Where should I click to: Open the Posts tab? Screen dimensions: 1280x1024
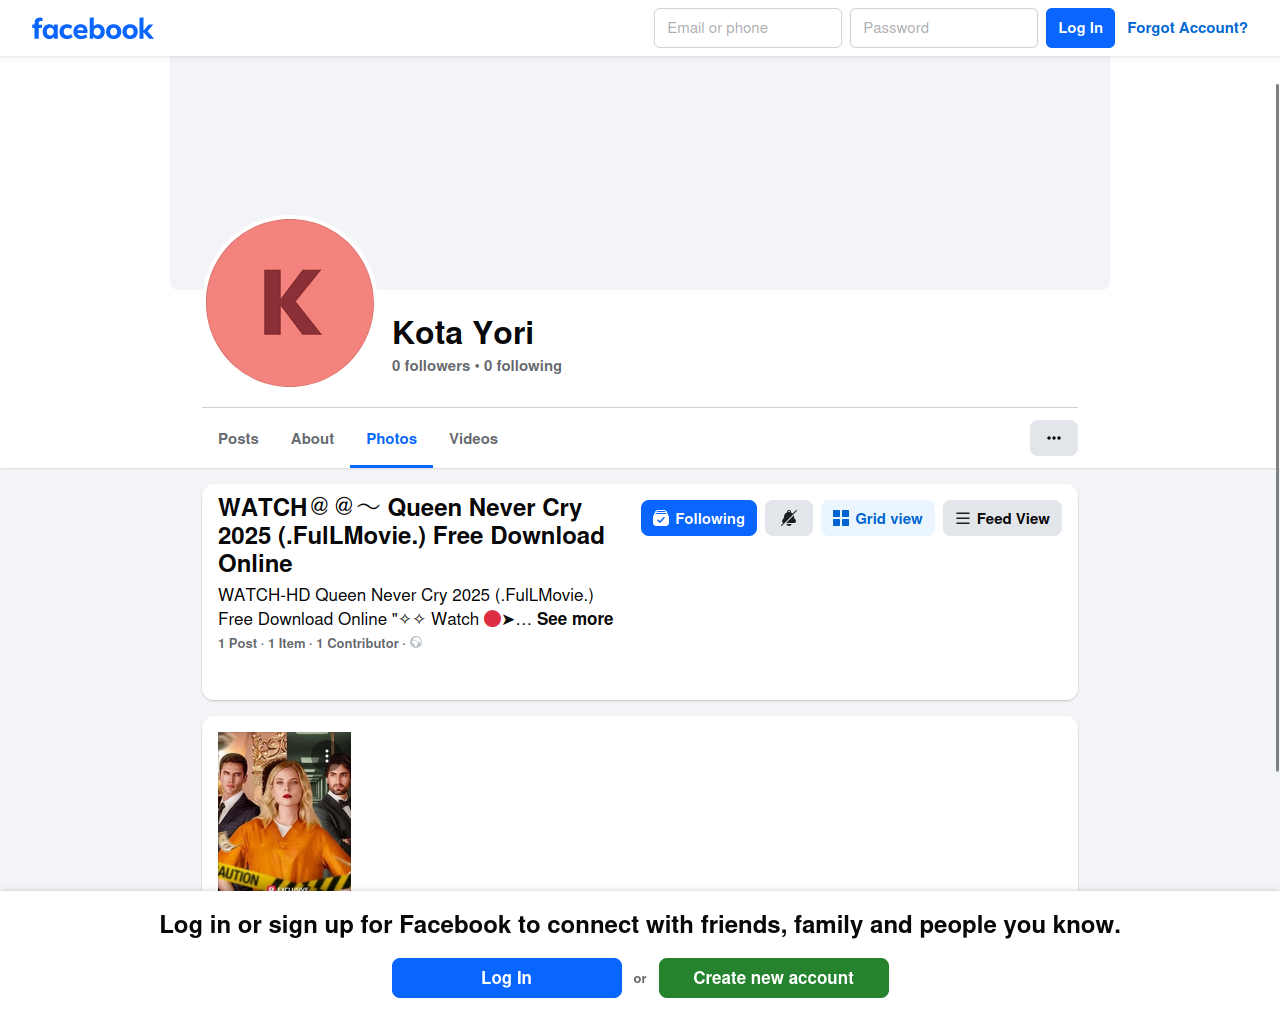tap(238, 439)
